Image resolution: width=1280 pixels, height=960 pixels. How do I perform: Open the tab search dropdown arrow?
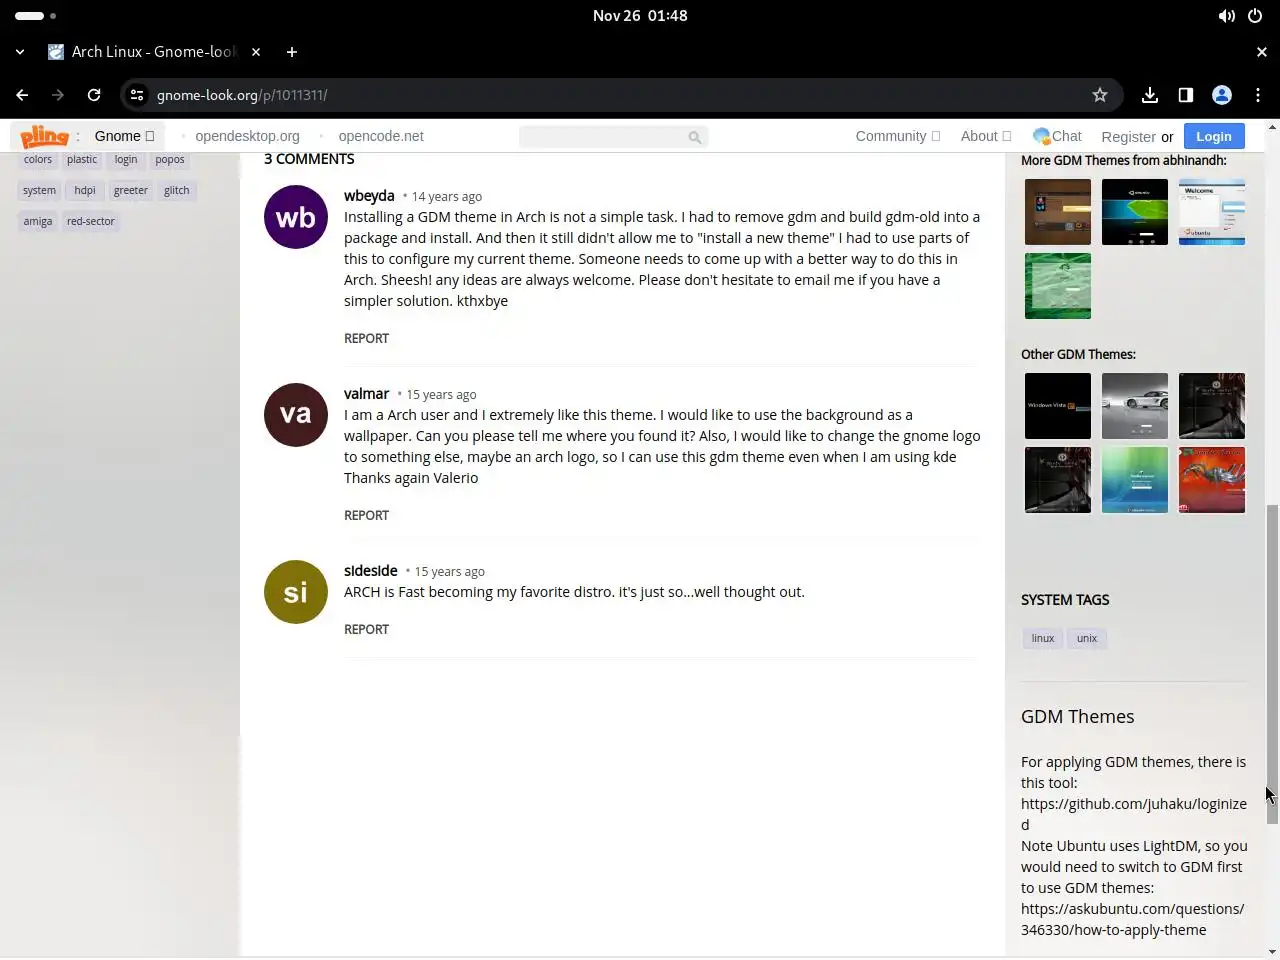pos(20,52)
